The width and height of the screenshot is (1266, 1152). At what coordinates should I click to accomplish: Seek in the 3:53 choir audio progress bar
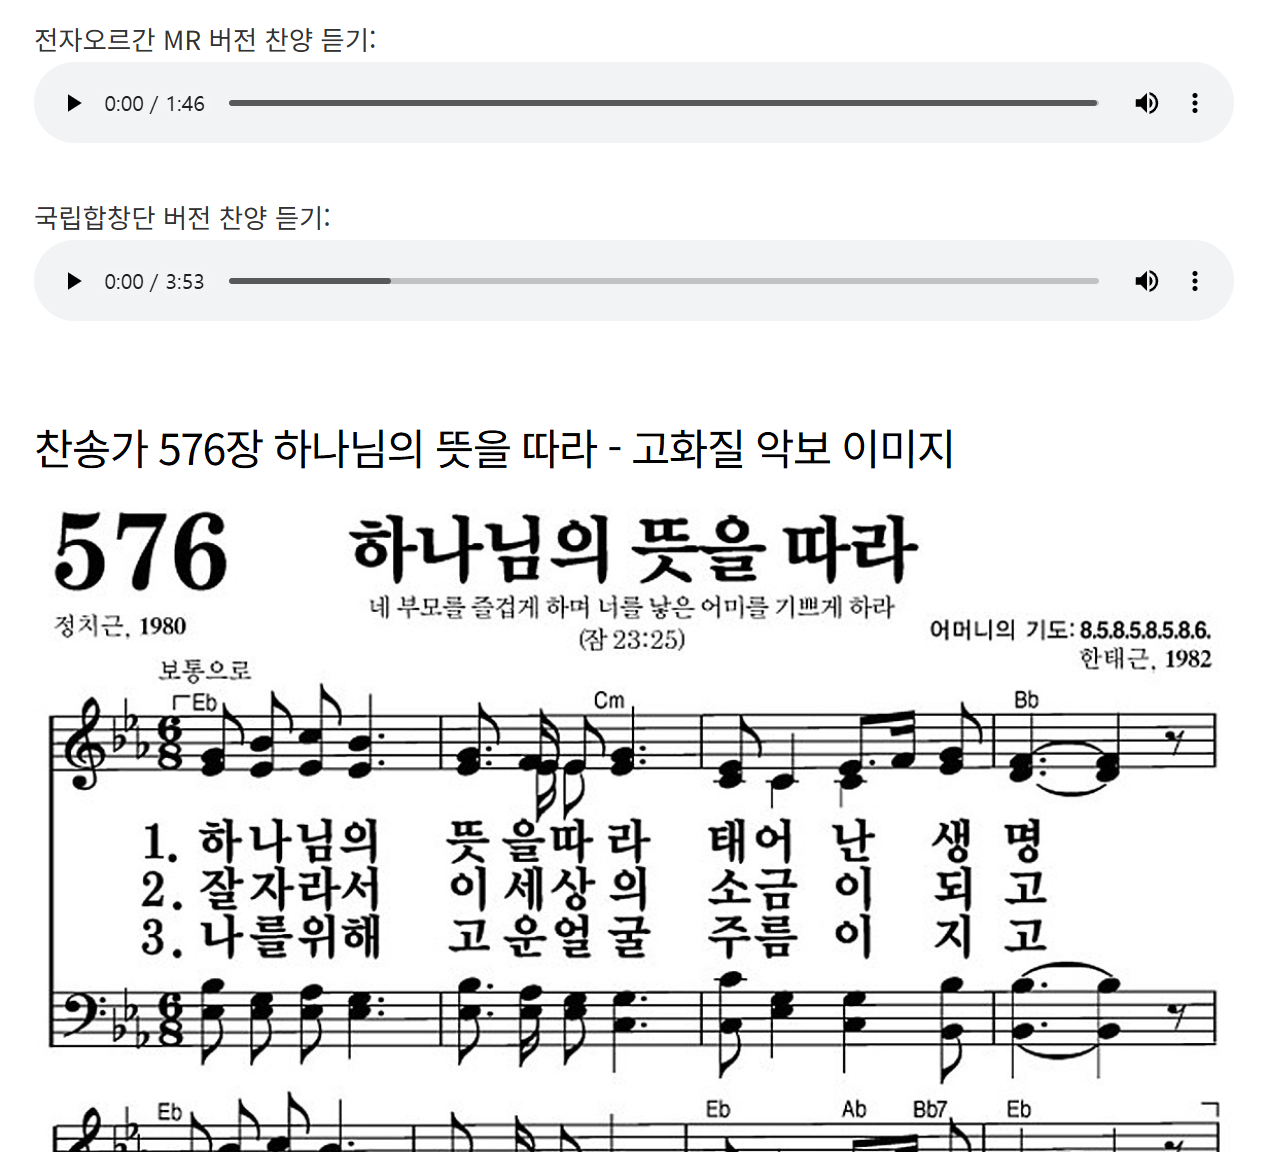pos(663,281)
